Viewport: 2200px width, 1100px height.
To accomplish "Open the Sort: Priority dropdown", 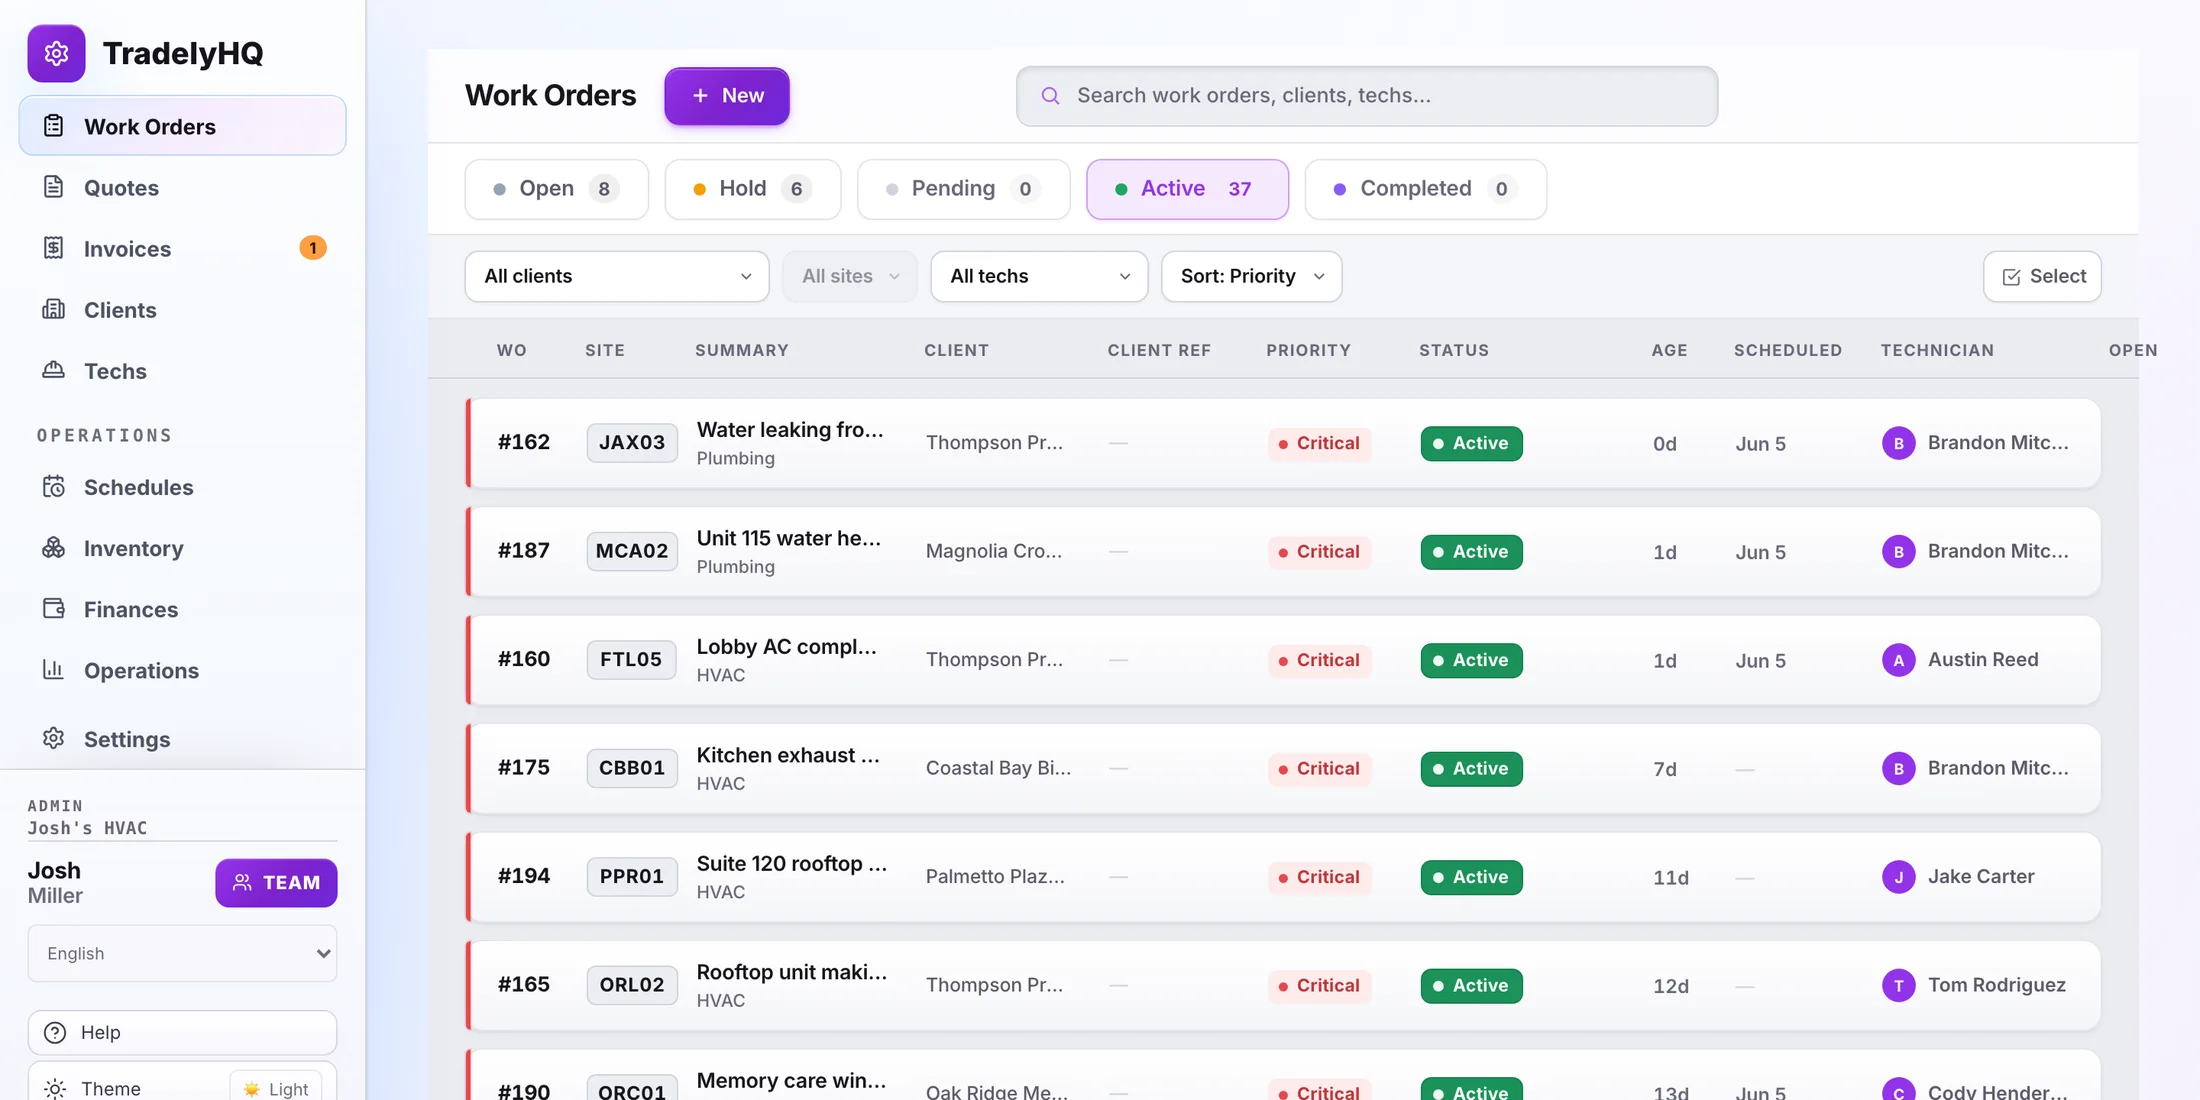I will (x=1251, y=276).
